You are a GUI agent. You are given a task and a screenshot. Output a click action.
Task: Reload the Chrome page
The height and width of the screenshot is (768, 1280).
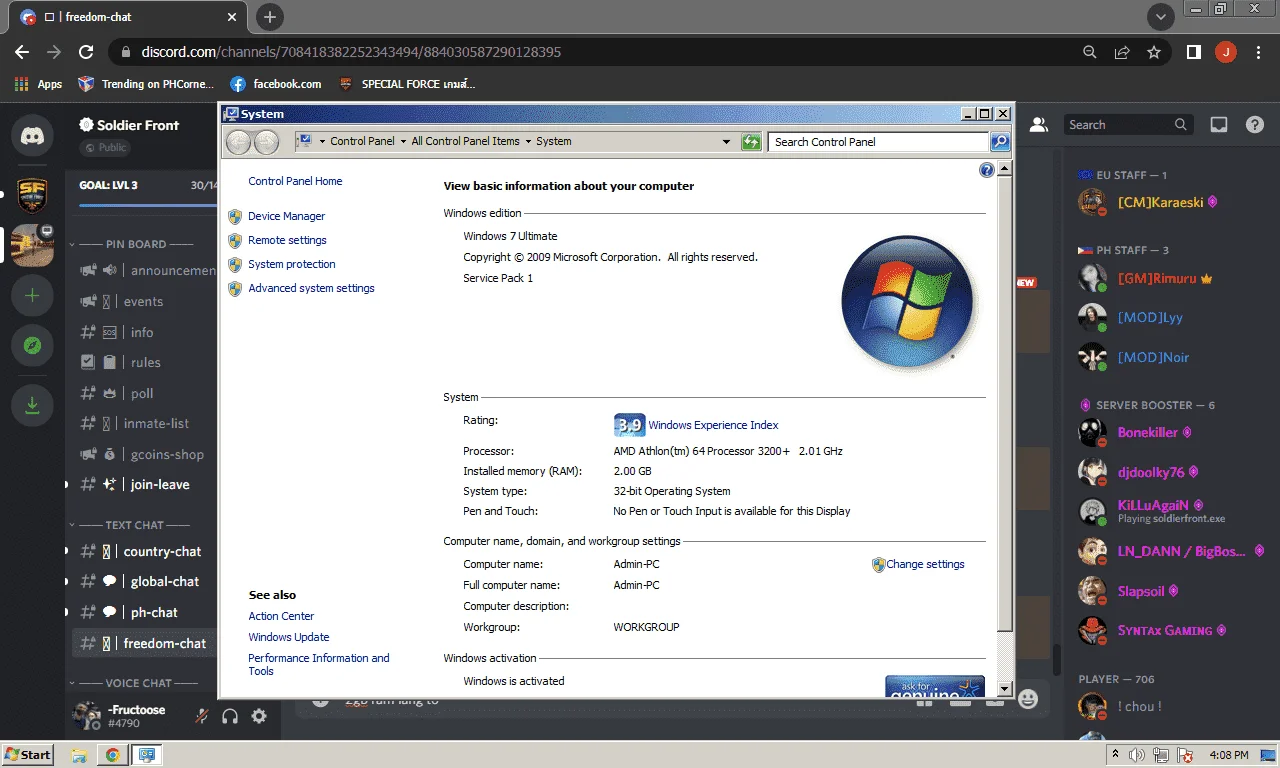pyautogui.click(x=86, y=52)
